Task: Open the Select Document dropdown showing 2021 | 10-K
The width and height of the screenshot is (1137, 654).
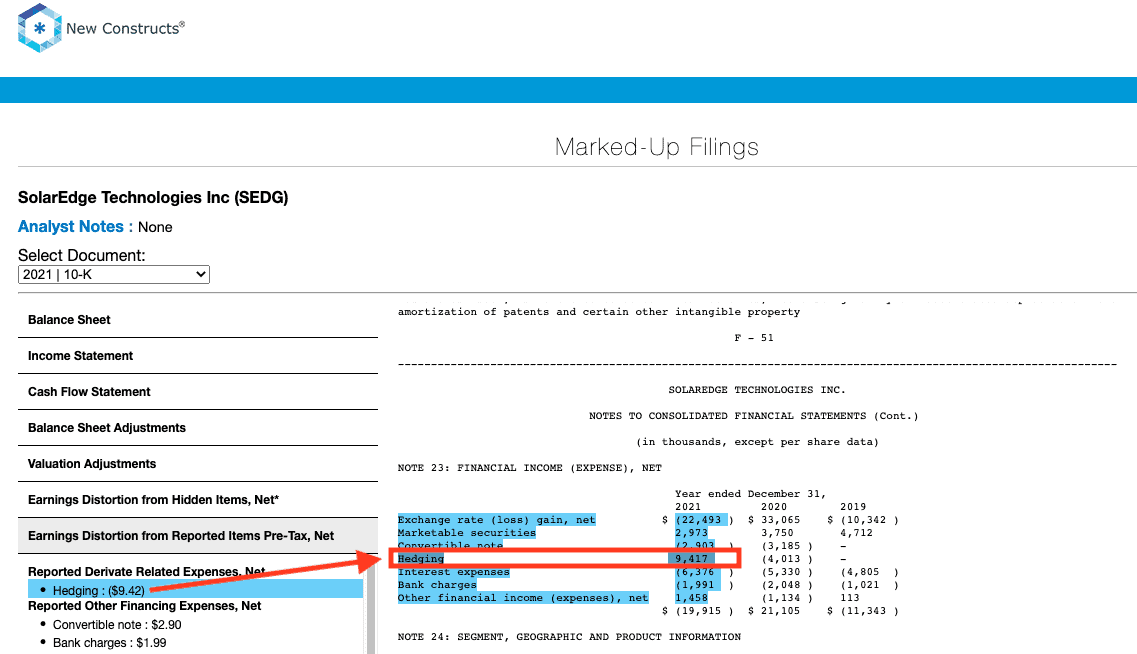Action: tap(114, 275)
